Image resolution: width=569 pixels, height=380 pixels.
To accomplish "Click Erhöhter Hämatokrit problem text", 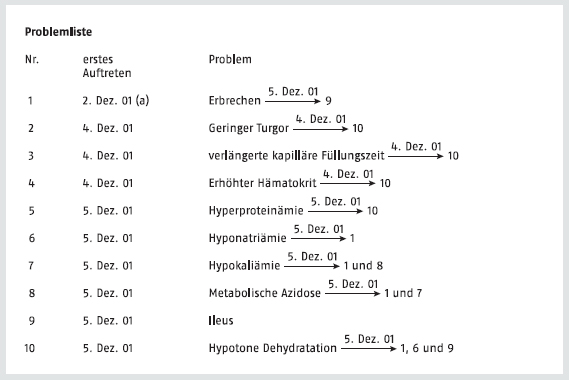I will pyautogui.click(x=262, y=183).
